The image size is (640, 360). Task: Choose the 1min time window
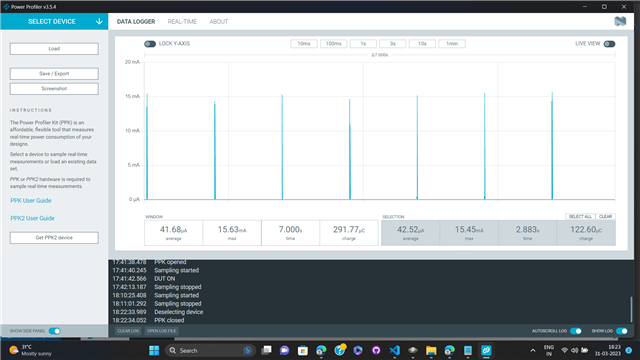click(452, 44)
